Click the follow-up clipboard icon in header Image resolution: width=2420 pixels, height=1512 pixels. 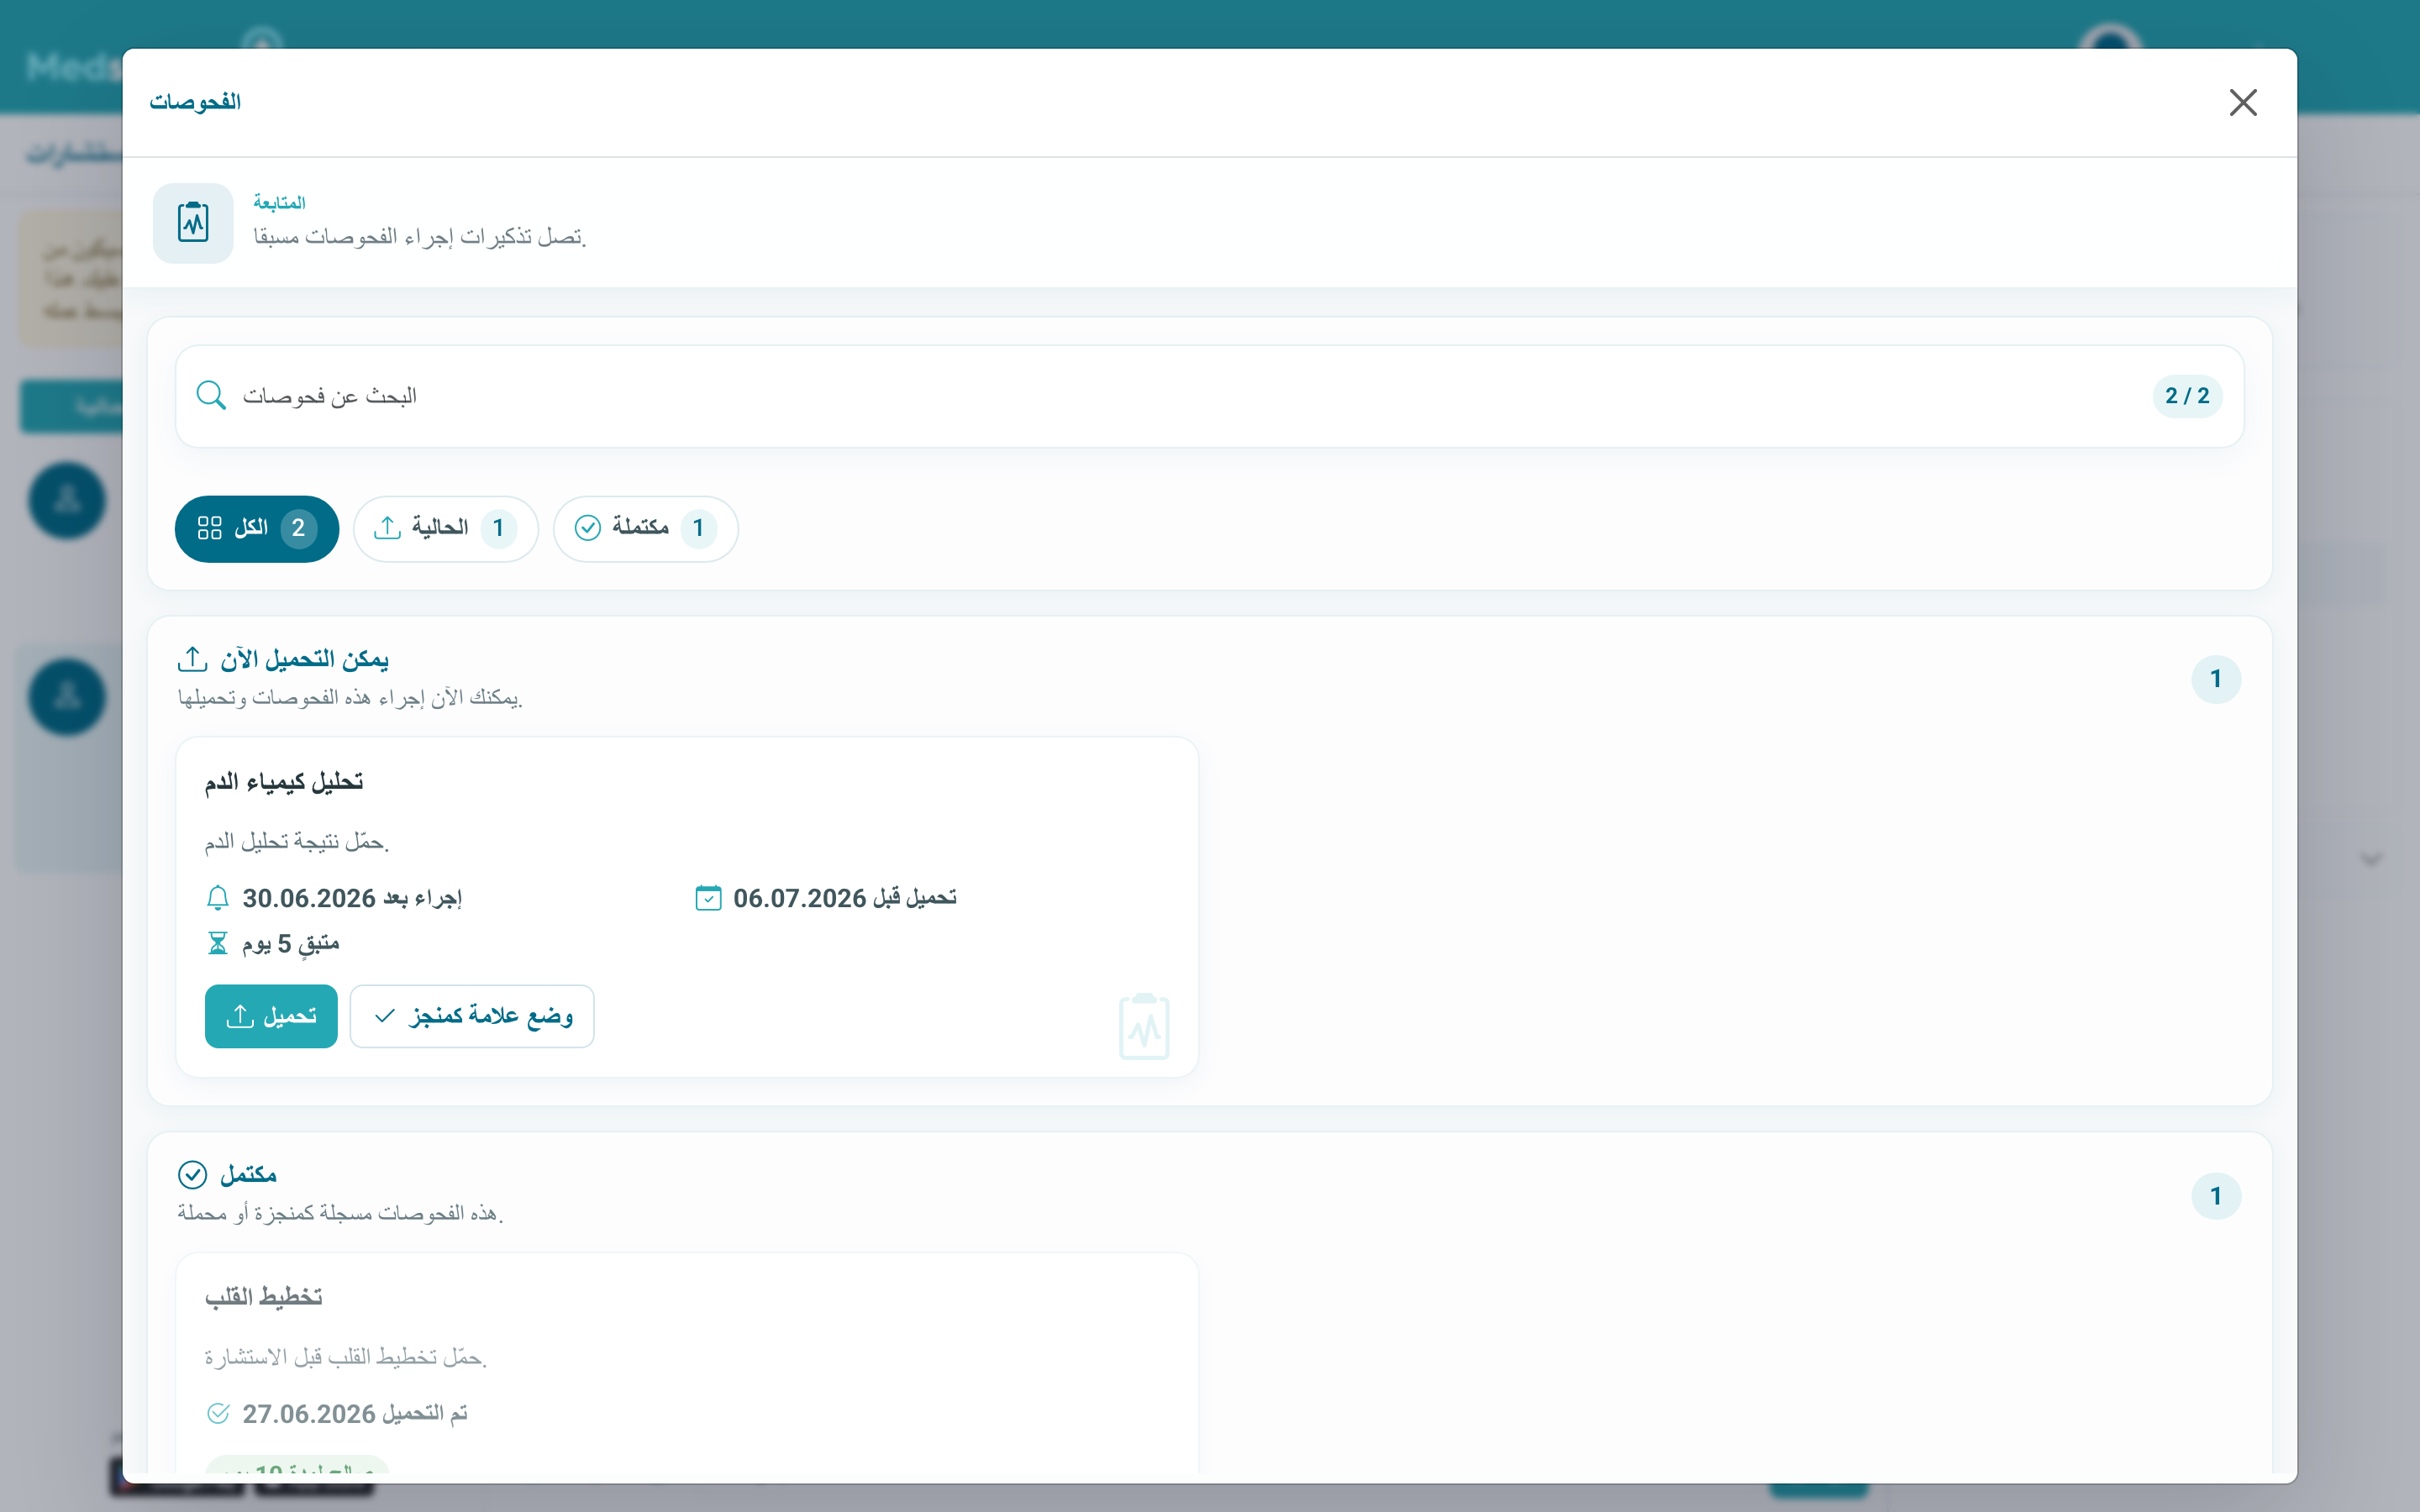point(193,223)
